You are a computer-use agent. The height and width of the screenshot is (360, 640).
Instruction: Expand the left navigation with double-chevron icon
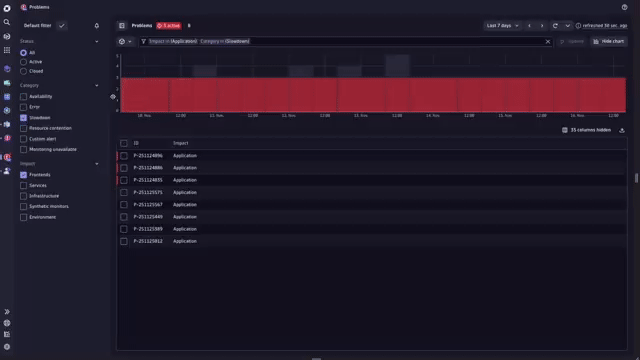point(7,312)
